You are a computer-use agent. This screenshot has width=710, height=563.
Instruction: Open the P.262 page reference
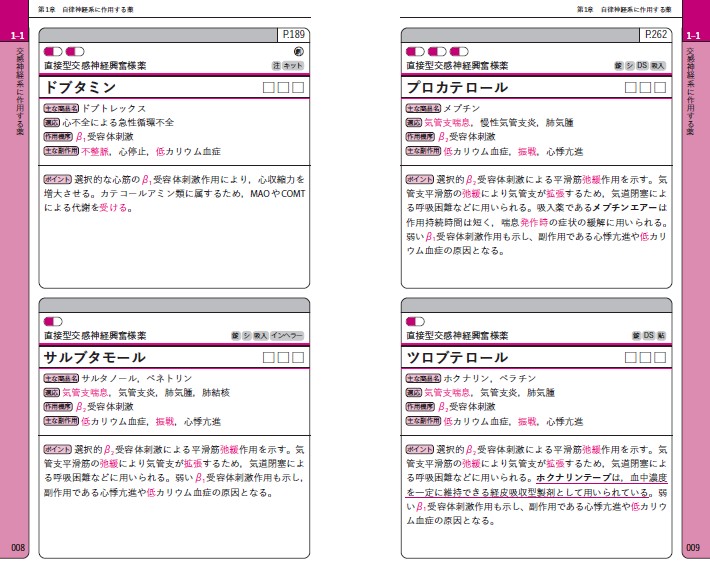click(655, 34)
